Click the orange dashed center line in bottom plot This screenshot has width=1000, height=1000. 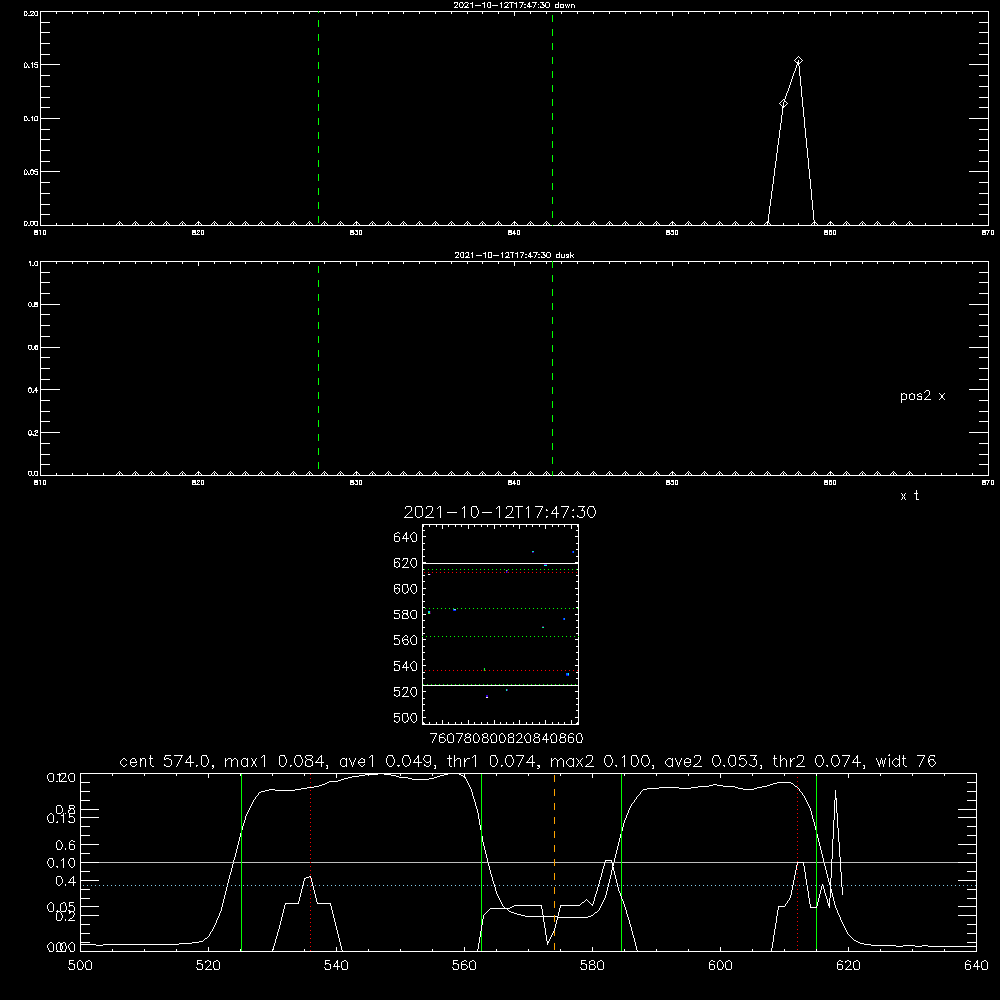[x=554, y=862]
